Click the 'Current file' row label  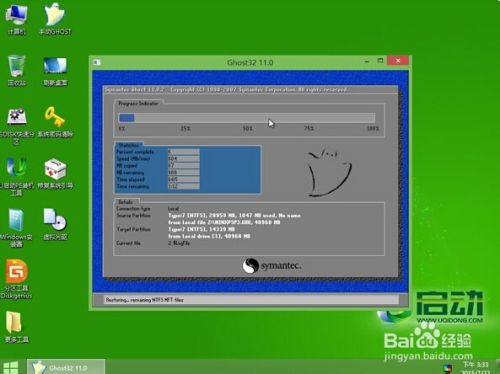point(128,243)
